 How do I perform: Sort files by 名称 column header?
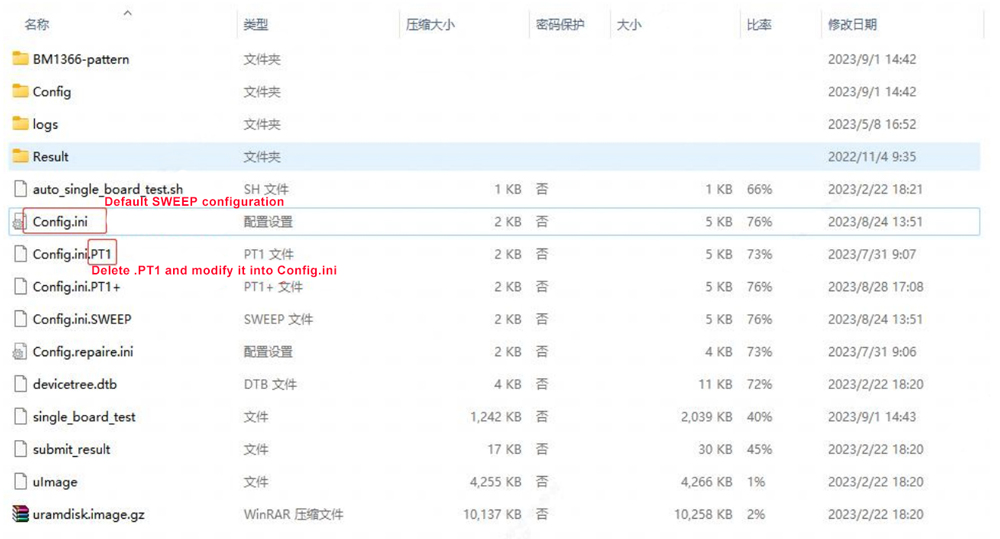tap(37, 24)
